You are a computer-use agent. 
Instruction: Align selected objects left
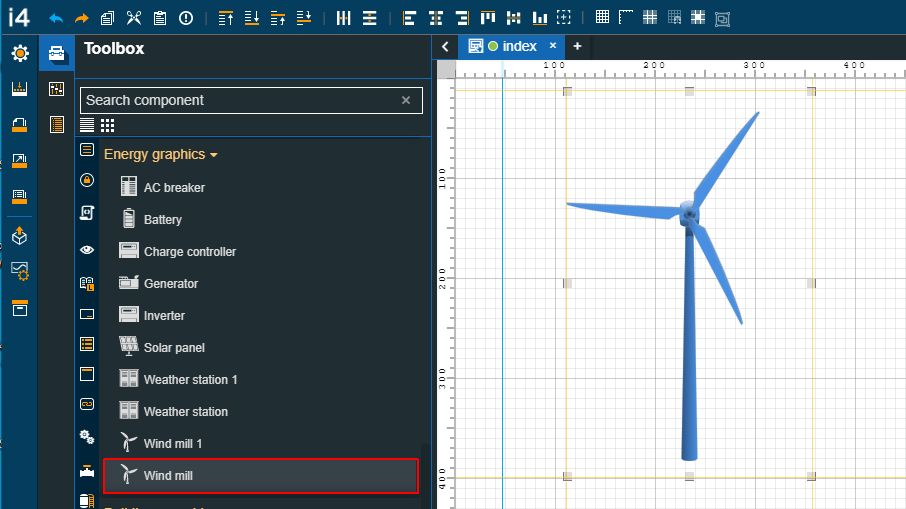pyautogui.click(x=409, y=18)
